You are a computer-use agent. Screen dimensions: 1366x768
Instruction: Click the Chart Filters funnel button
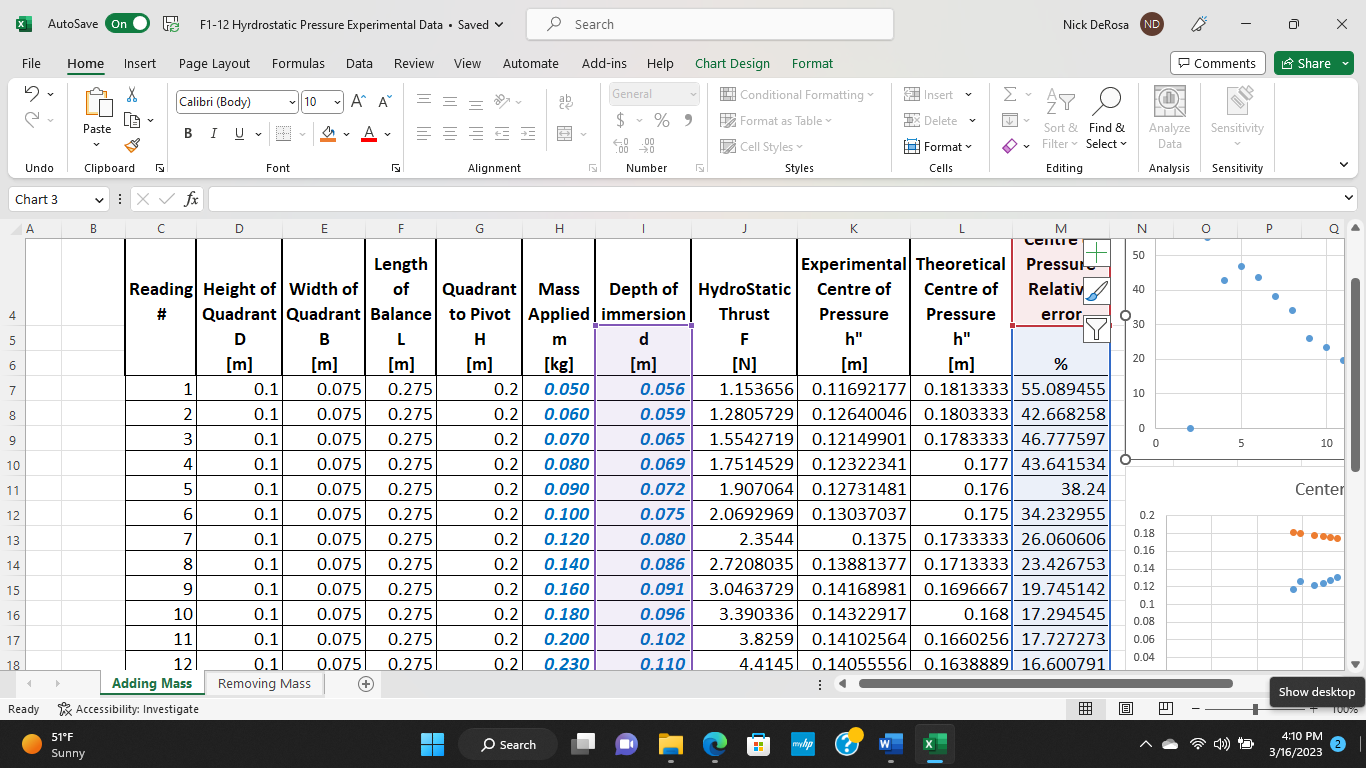click(1097, 328)
